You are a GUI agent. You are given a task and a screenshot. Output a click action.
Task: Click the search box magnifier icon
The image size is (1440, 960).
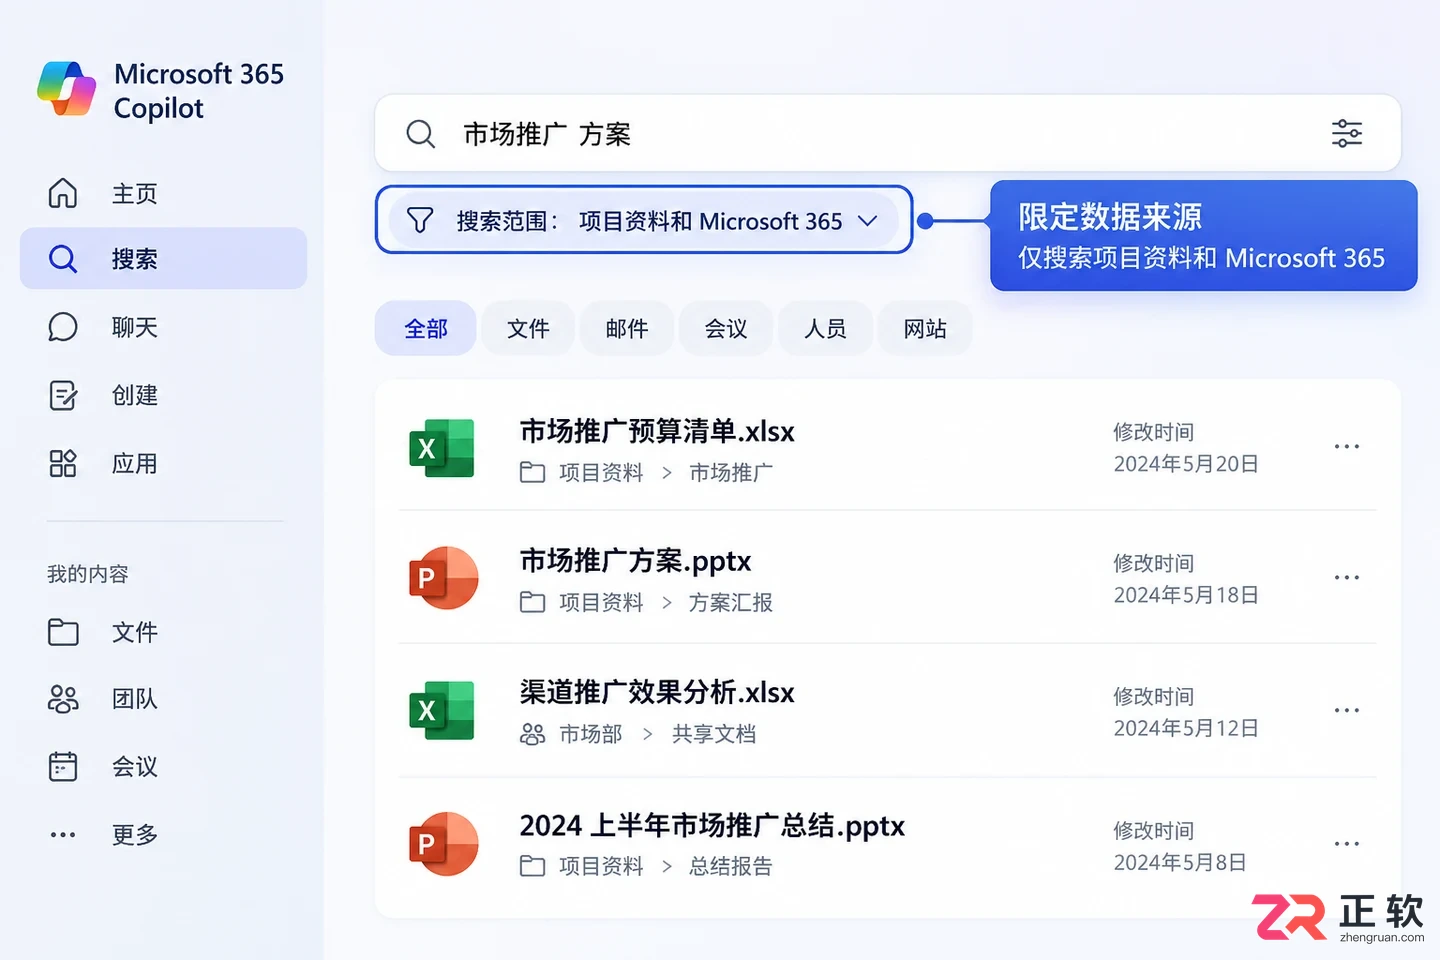pyautogui.click(x=421, y=134)
